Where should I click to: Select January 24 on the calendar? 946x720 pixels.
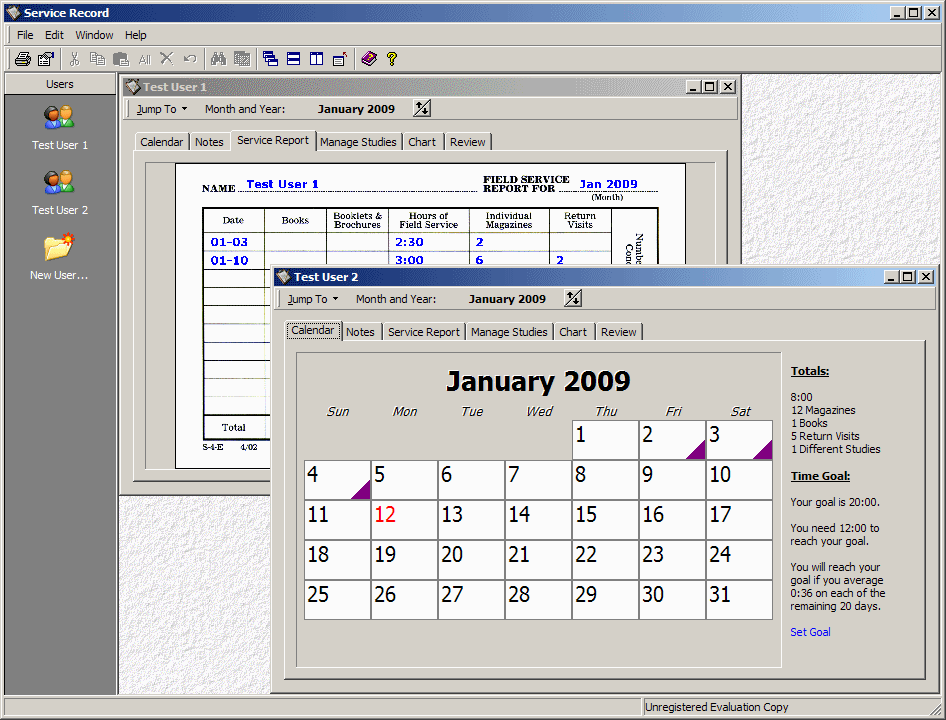point(739,559)
